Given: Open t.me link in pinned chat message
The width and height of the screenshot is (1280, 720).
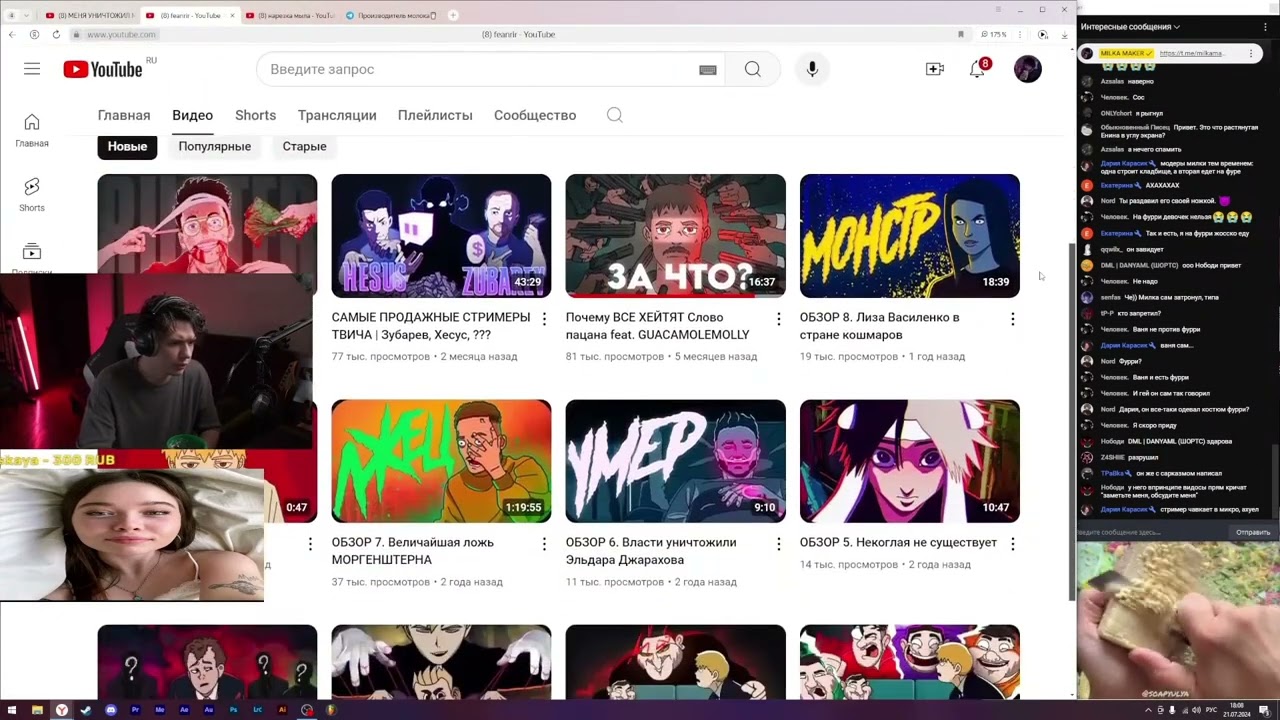Looking at the screenshot, I should 1191,53.
